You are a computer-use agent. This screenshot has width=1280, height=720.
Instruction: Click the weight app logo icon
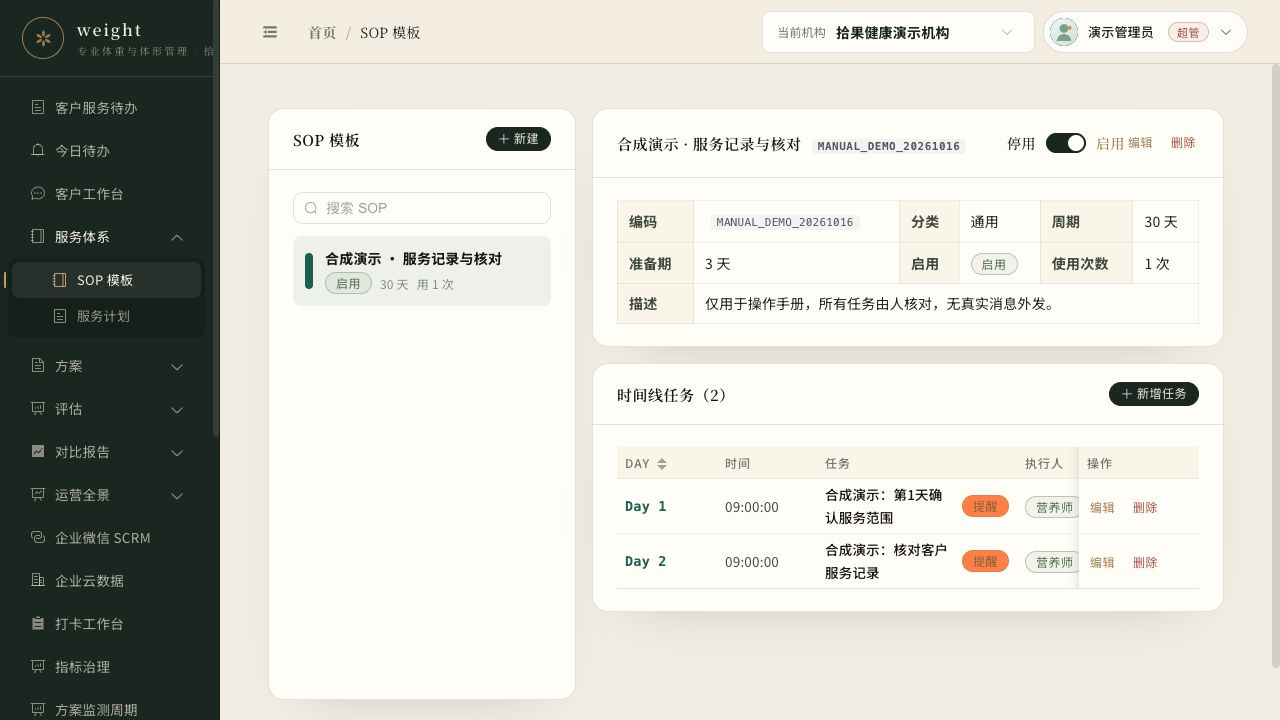click(x=43, y=38)
